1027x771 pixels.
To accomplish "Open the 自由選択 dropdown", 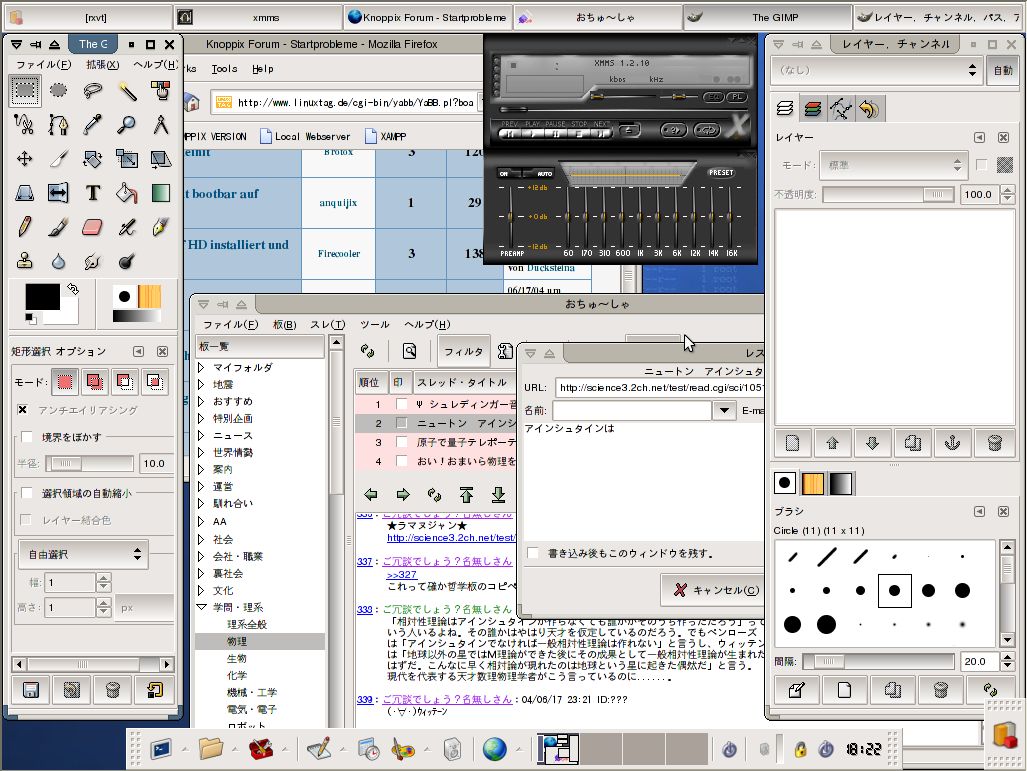I will click(x=83, y=554).
